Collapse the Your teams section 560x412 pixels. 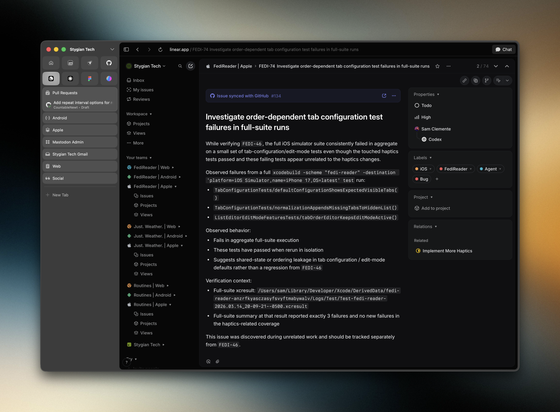coord(139,157)
